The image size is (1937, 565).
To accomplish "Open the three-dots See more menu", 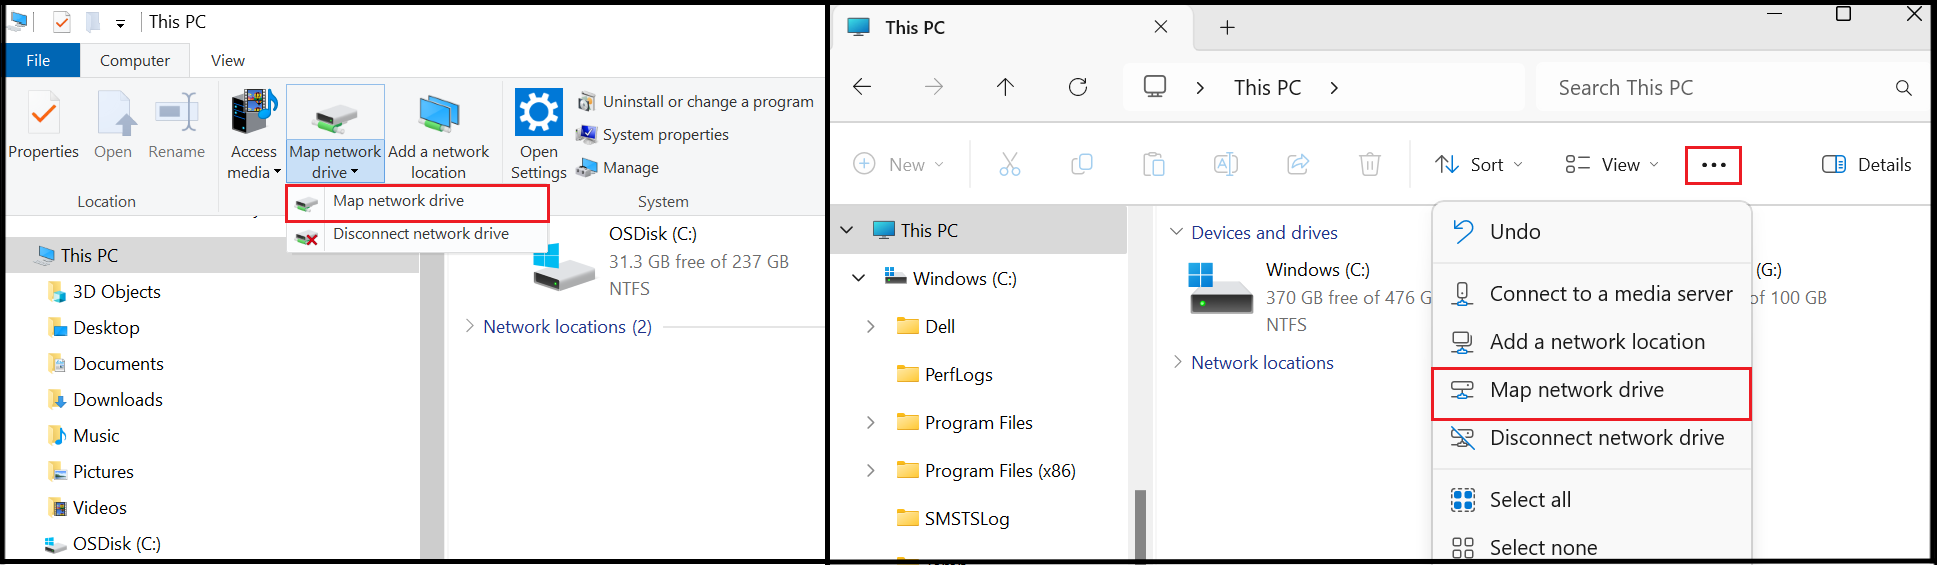I will (1713, 165).
